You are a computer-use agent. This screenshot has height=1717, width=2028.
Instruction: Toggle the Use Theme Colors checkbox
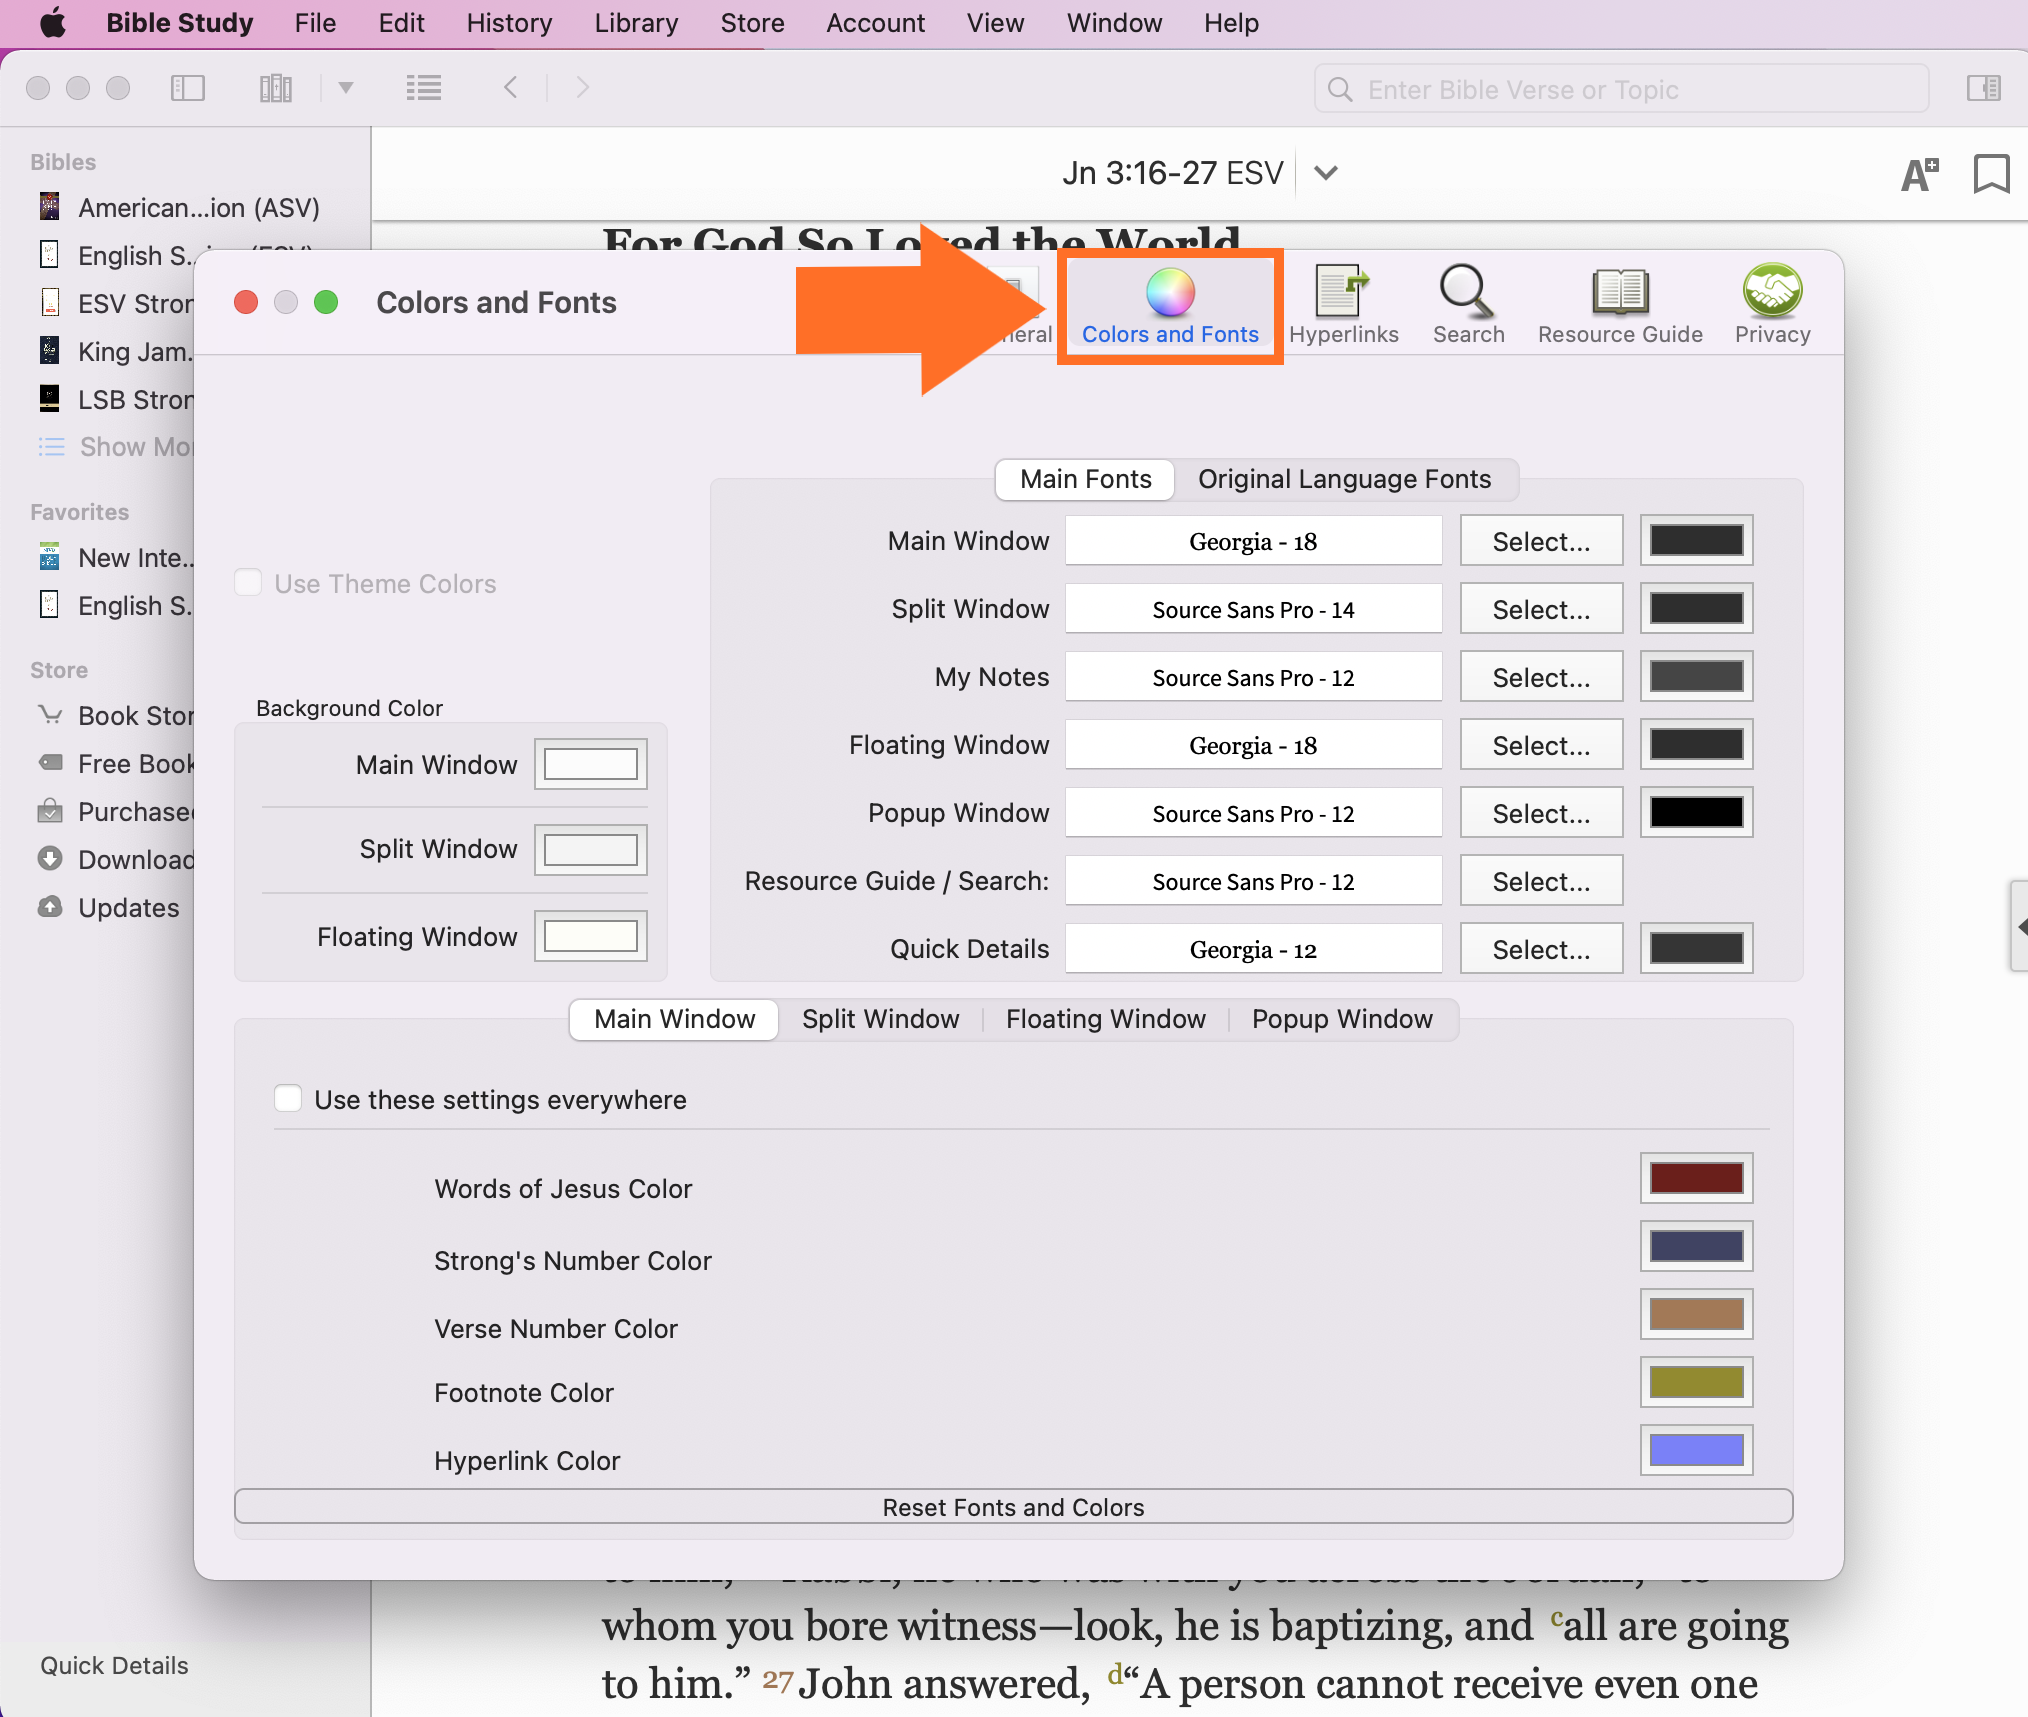point(248,583)
